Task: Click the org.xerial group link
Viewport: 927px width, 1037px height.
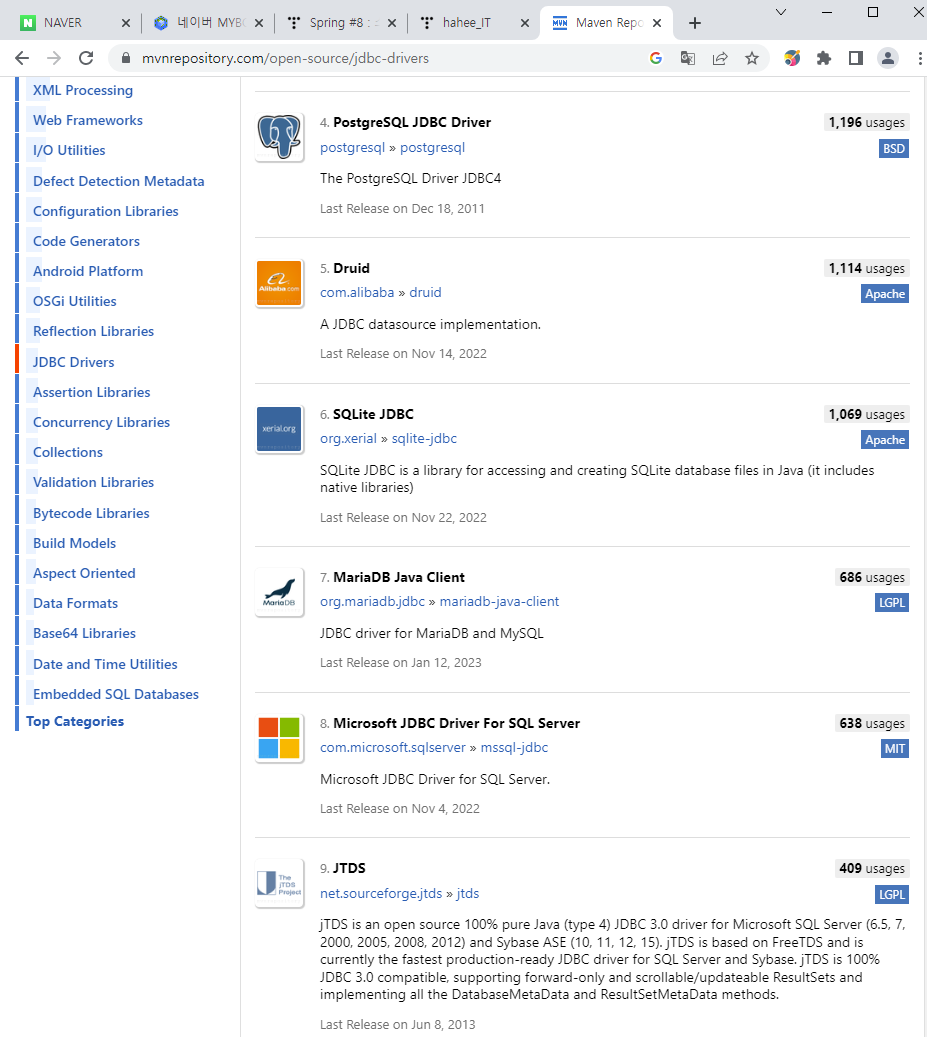Action: [x=348, y=438]
